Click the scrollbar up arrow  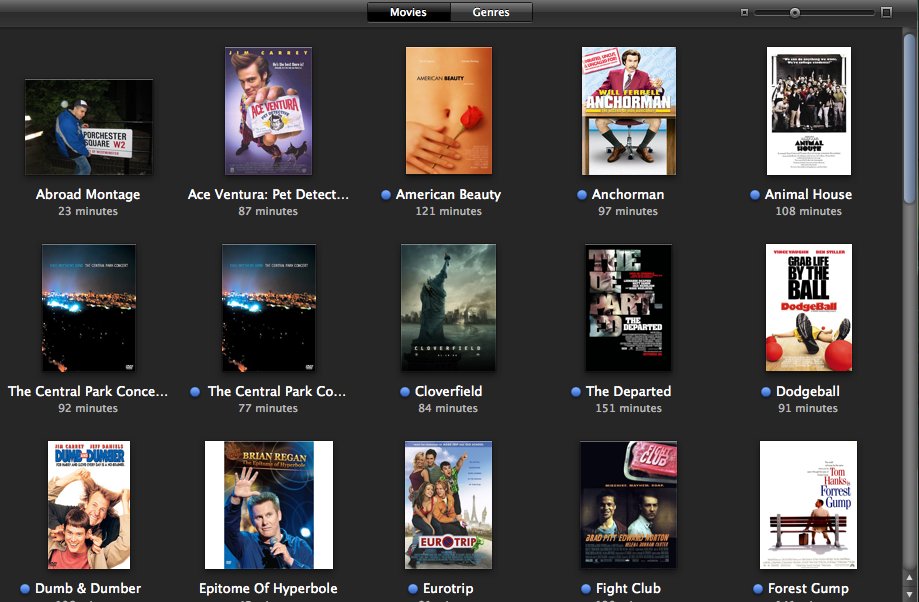[x=910, y=577]
